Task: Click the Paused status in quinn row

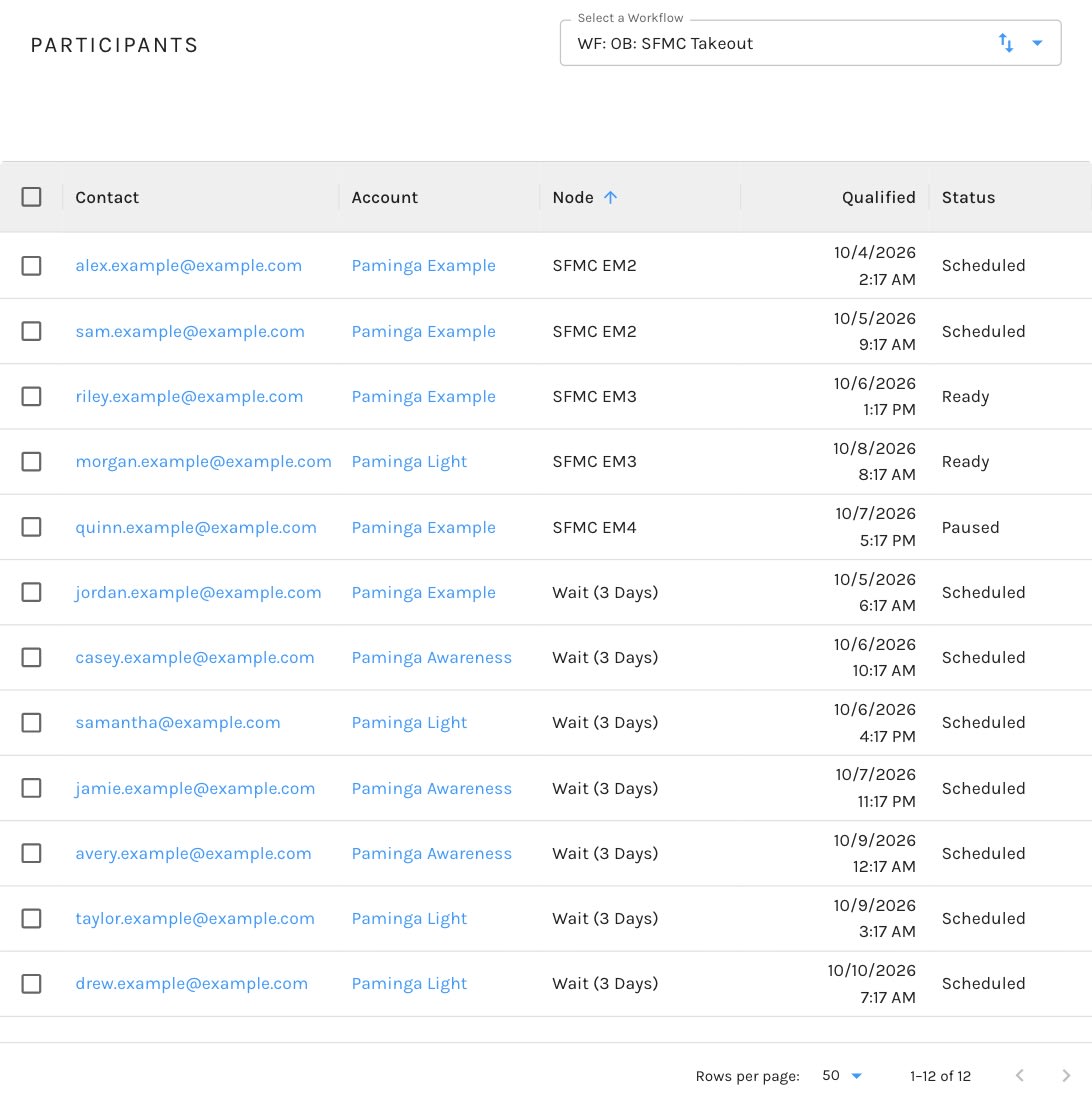Action: 970,527
